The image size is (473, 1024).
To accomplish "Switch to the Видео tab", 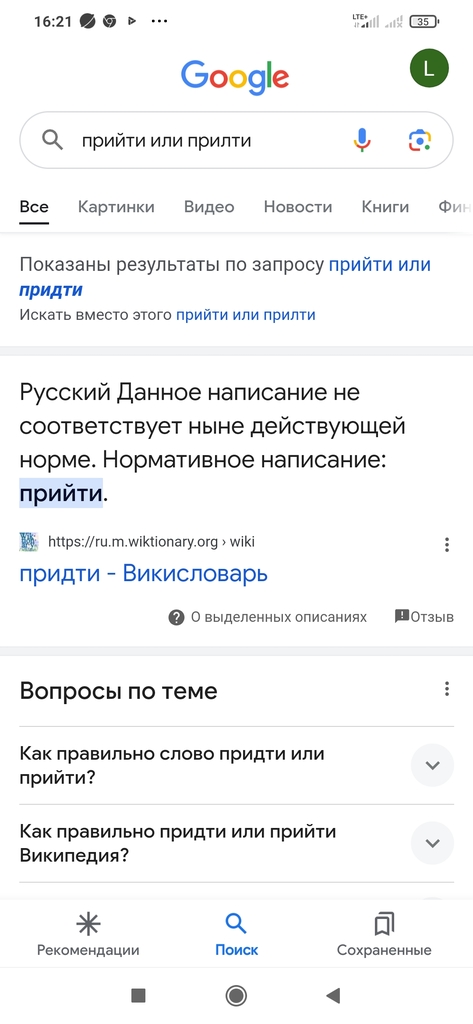I will tap(209, 207).
